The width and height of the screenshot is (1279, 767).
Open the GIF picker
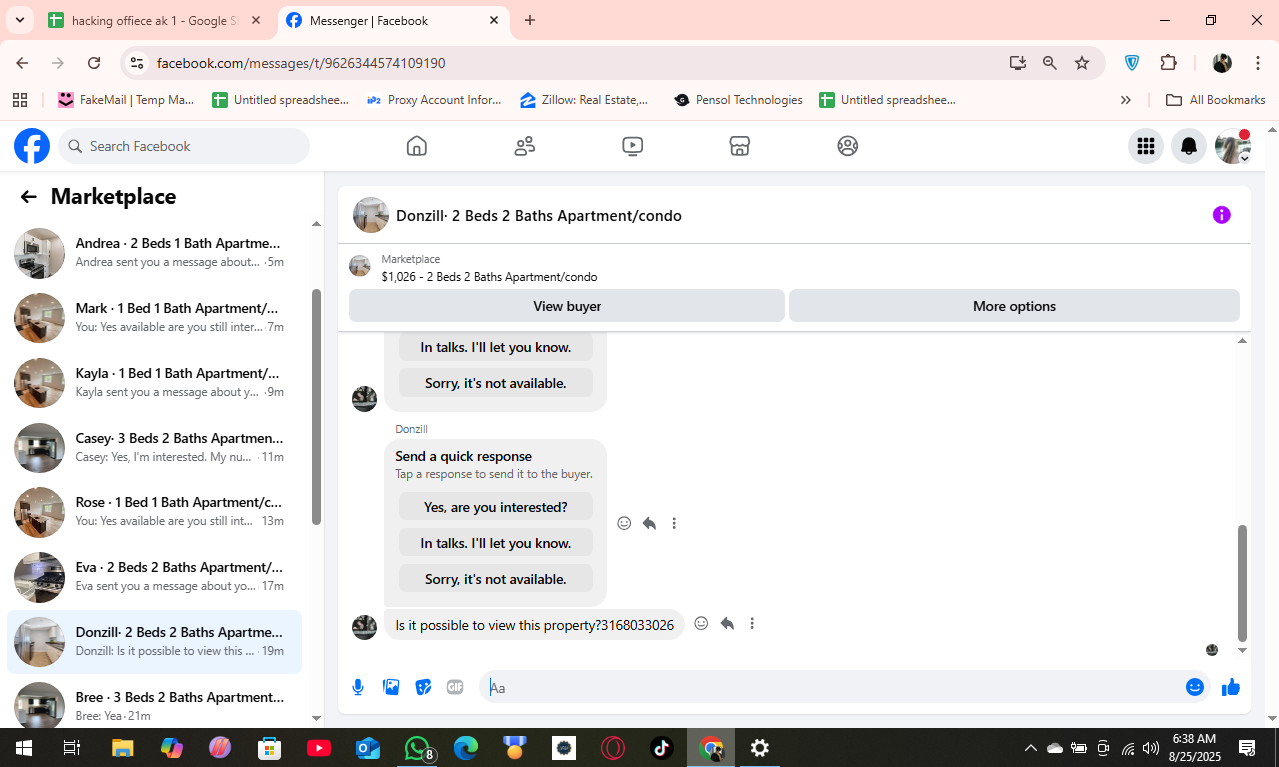(455, 687)
